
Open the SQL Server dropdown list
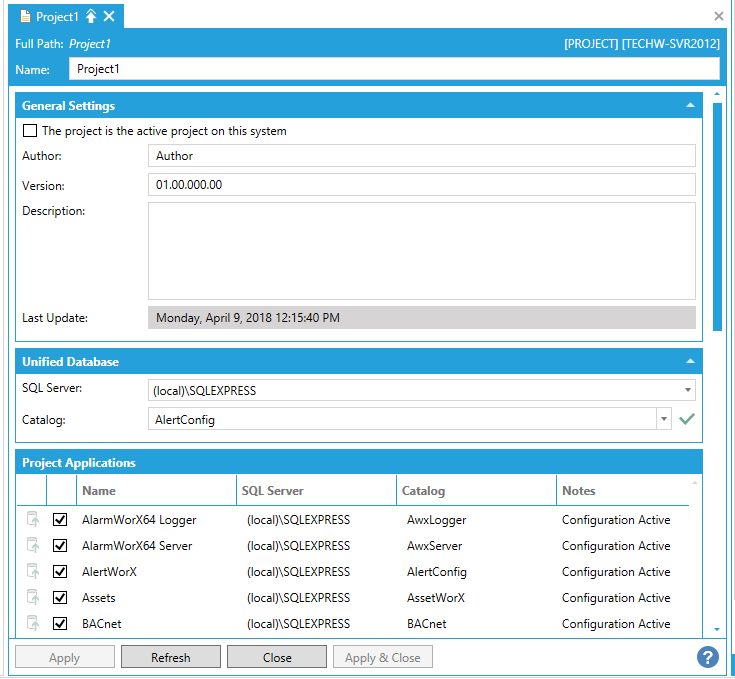[688, 391]
